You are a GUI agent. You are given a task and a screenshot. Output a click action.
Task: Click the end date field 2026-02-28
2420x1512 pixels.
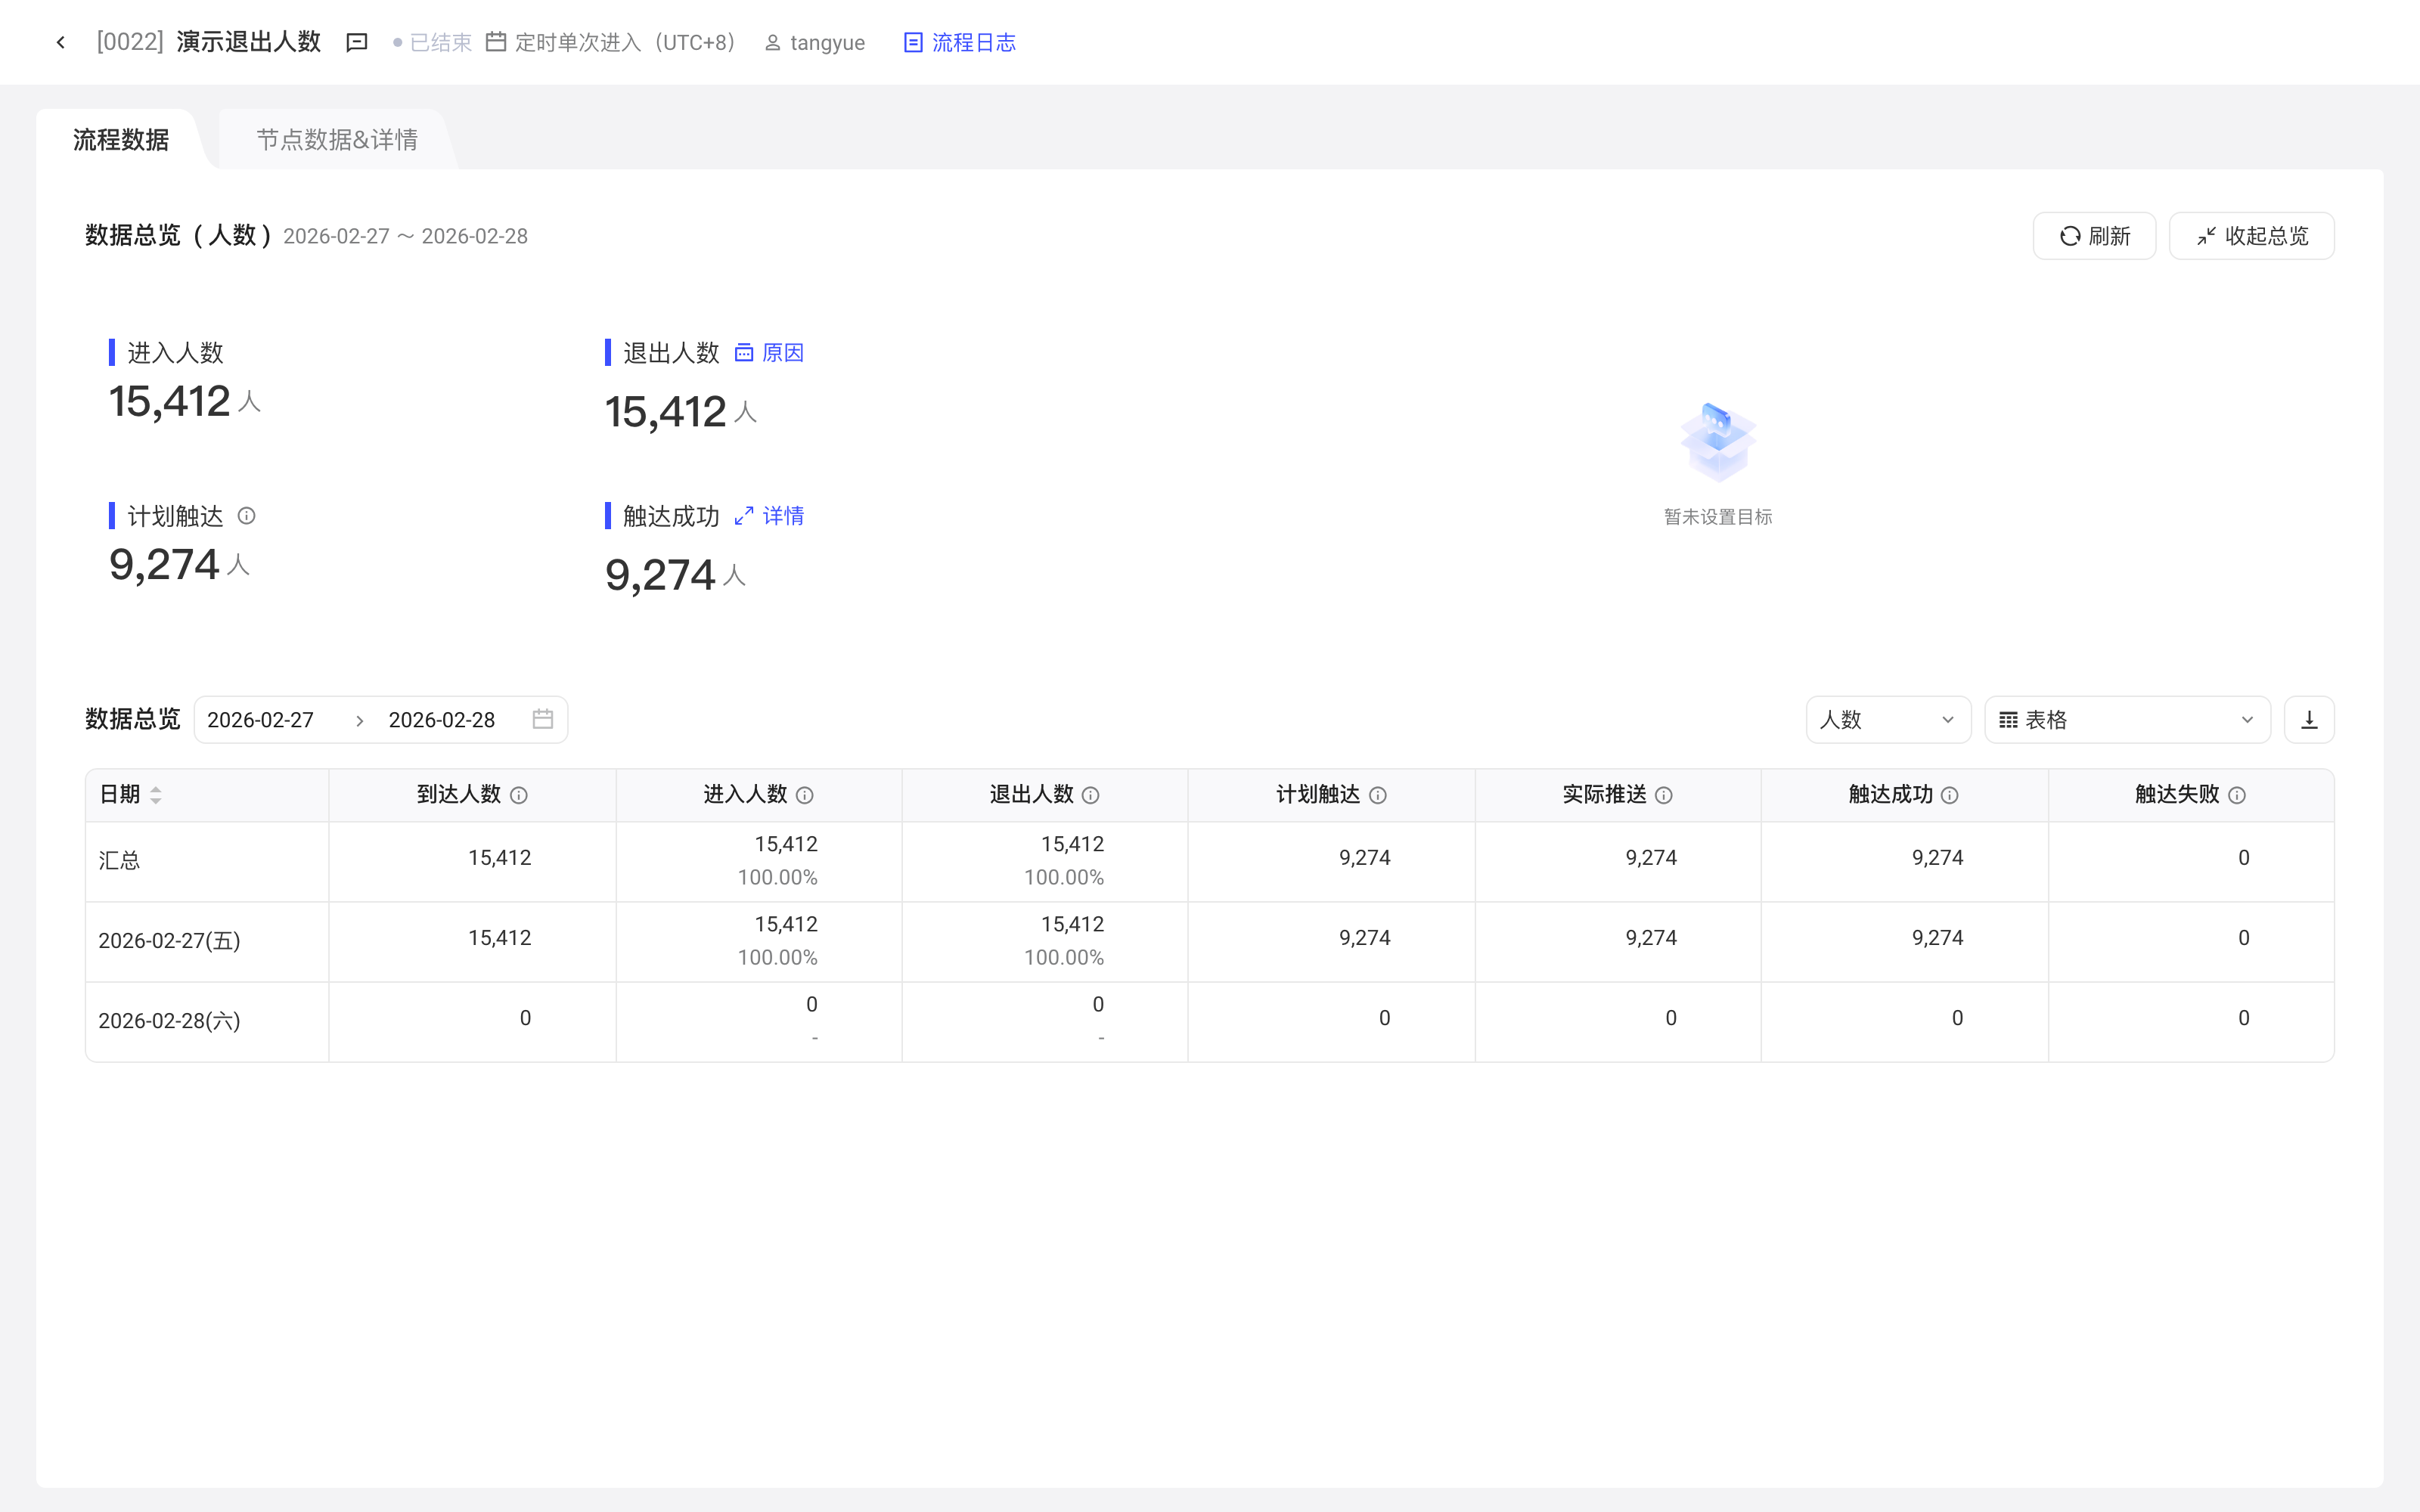pyautogui.click(x=442, y=720)
